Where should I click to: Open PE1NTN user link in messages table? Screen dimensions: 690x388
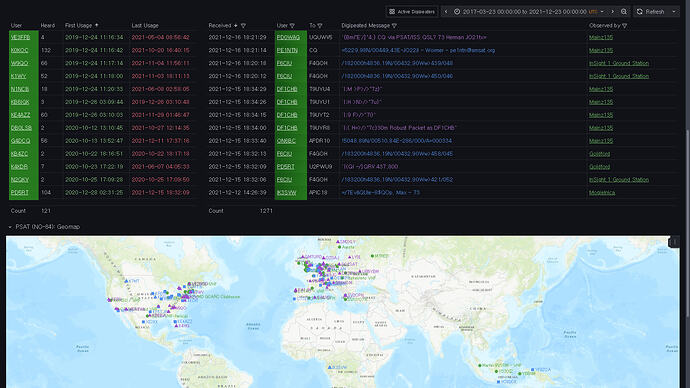(287, 50)
